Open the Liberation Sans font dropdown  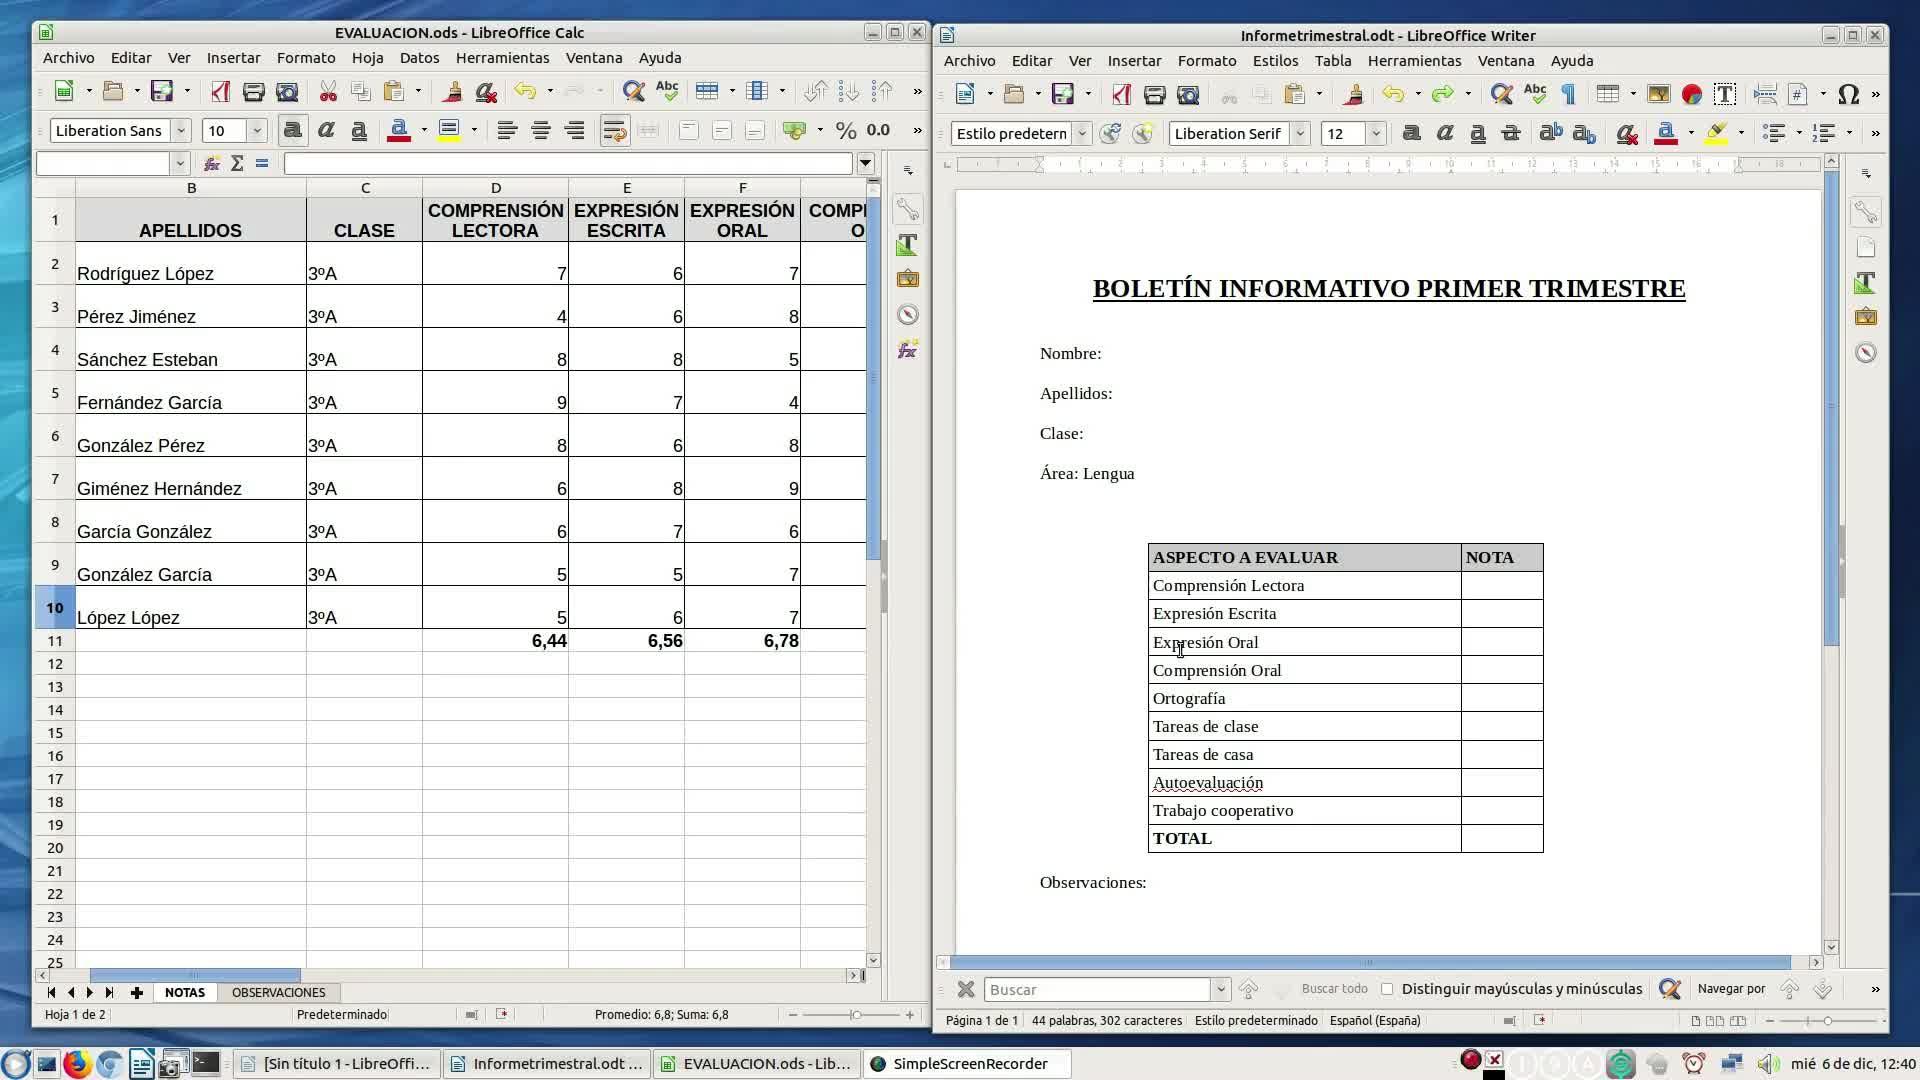point(181,130)
